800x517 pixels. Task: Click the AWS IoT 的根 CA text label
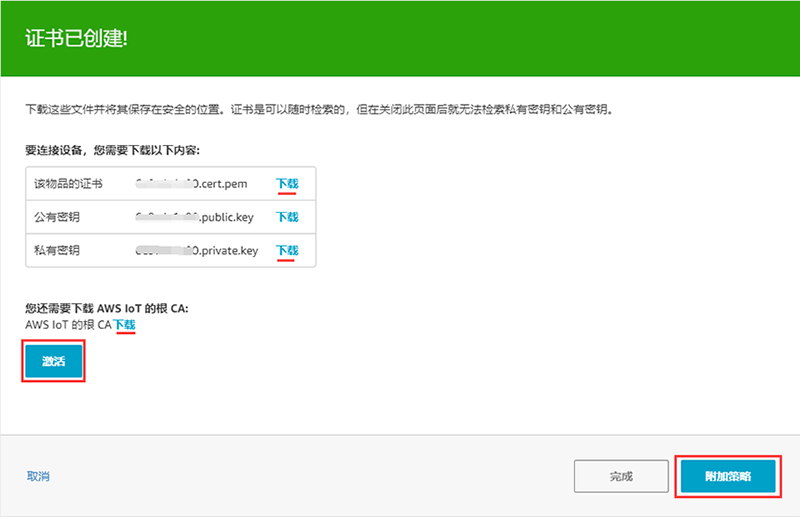coord(68,325)
